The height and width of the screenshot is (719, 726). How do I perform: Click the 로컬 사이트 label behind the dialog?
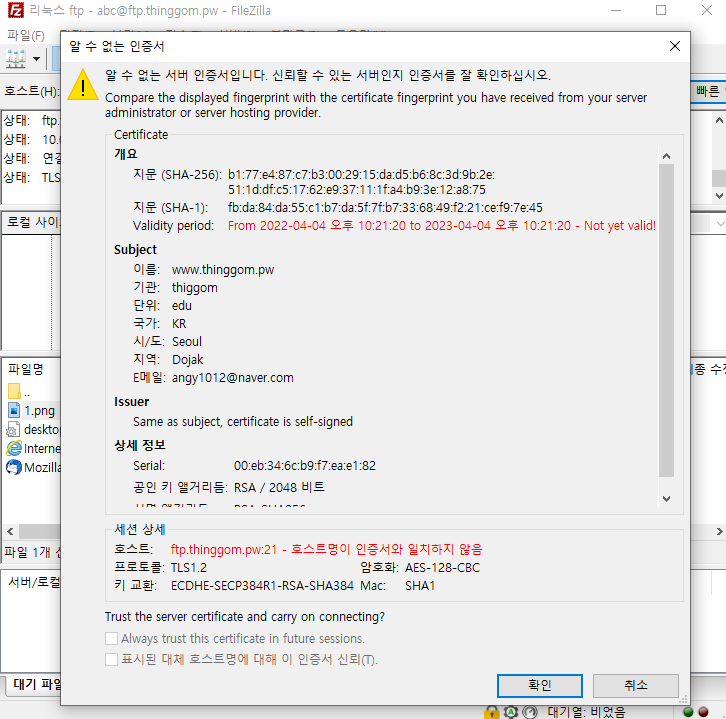pos(32,222)
